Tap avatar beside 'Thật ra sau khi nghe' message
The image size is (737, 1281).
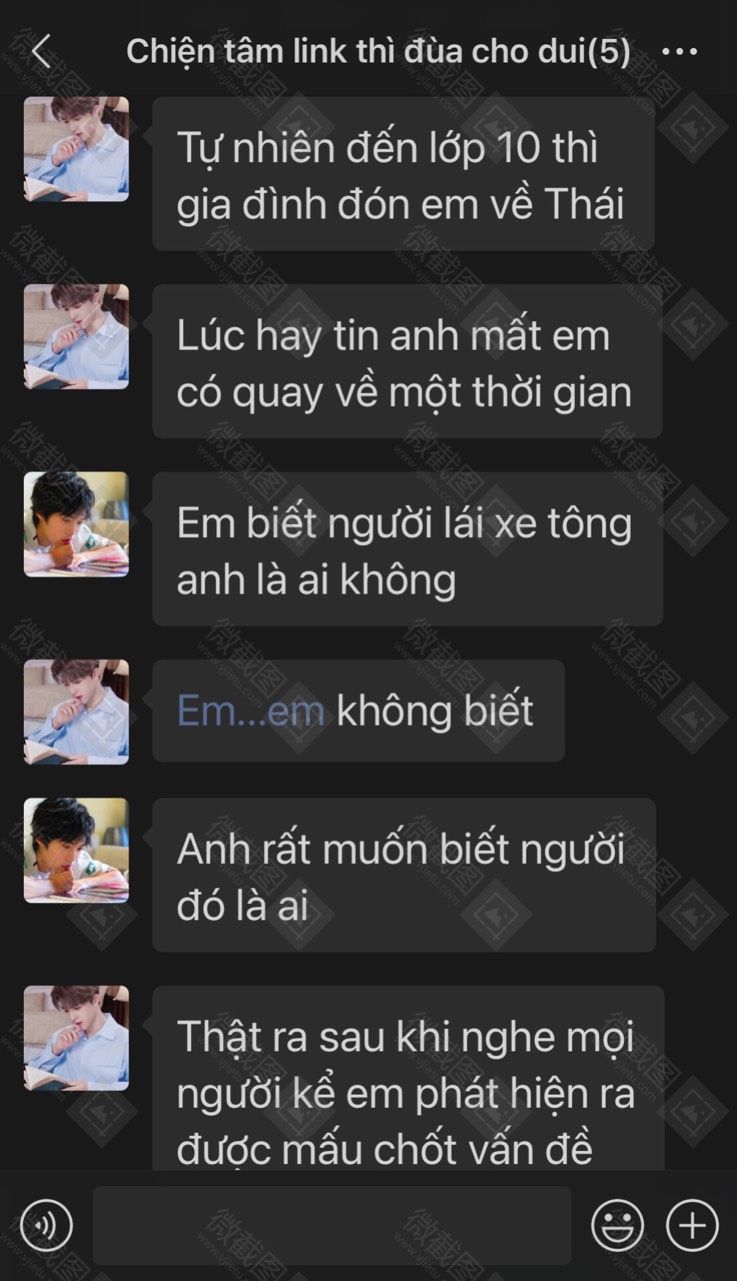click(x=76, y=1038)
